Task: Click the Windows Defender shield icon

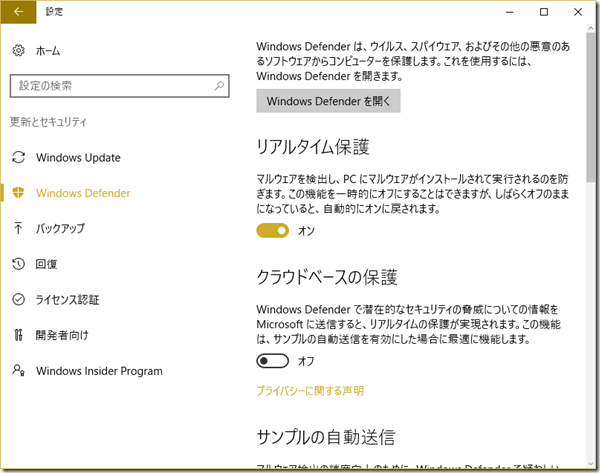Action: pos(18,192)
